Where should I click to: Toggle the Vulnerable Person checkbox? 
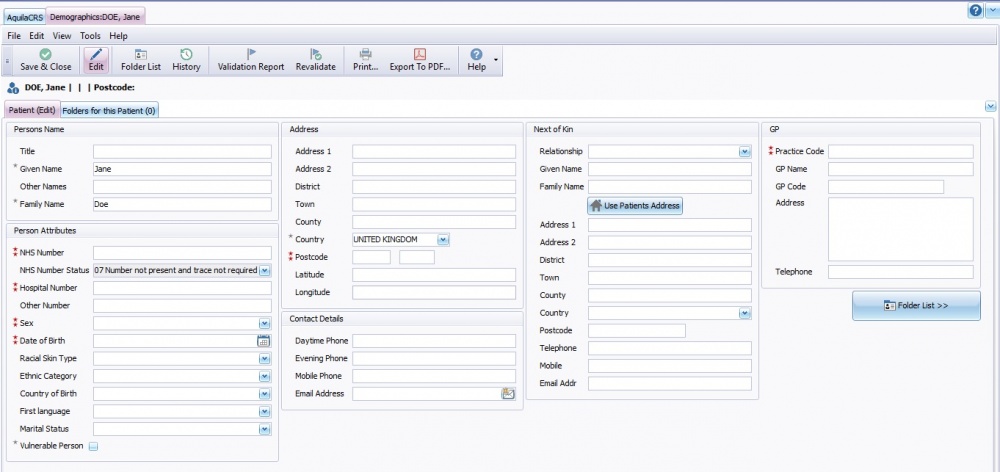(93, 447)
